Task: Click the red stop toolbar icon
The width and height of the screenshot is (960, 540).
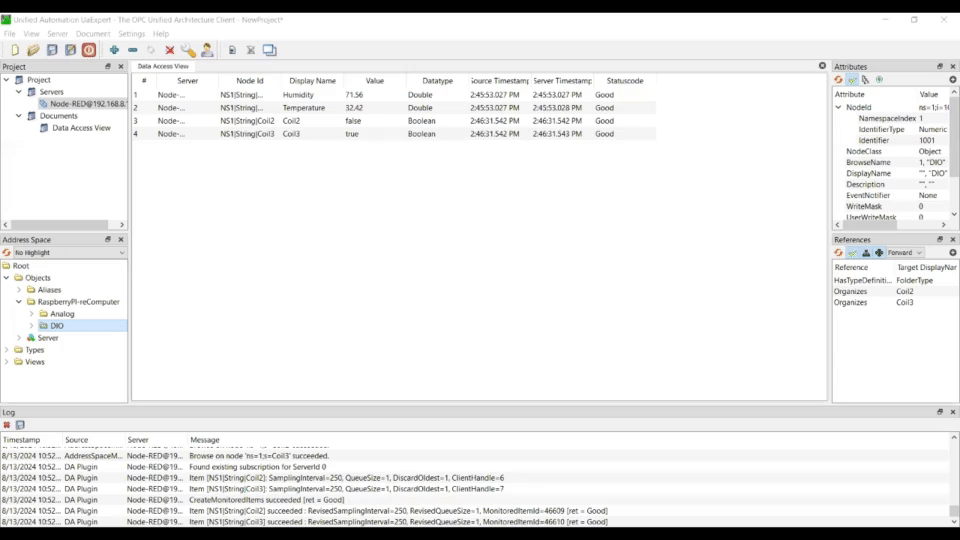Action: pos(89,50)
